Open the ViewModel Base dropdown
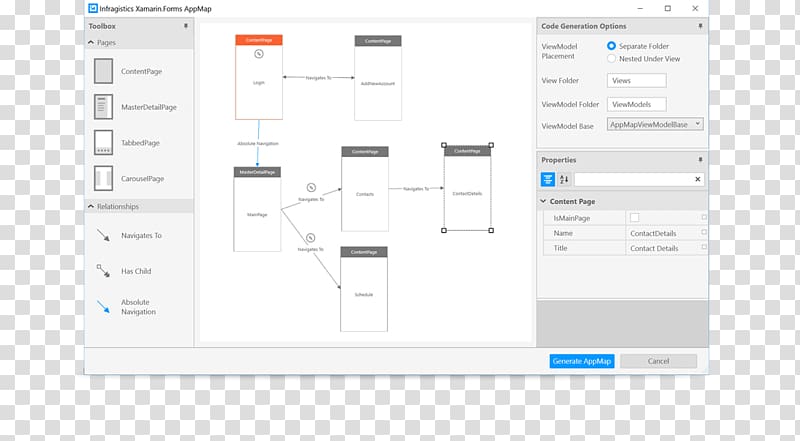The image size is (800, 441). coord(697,125)
